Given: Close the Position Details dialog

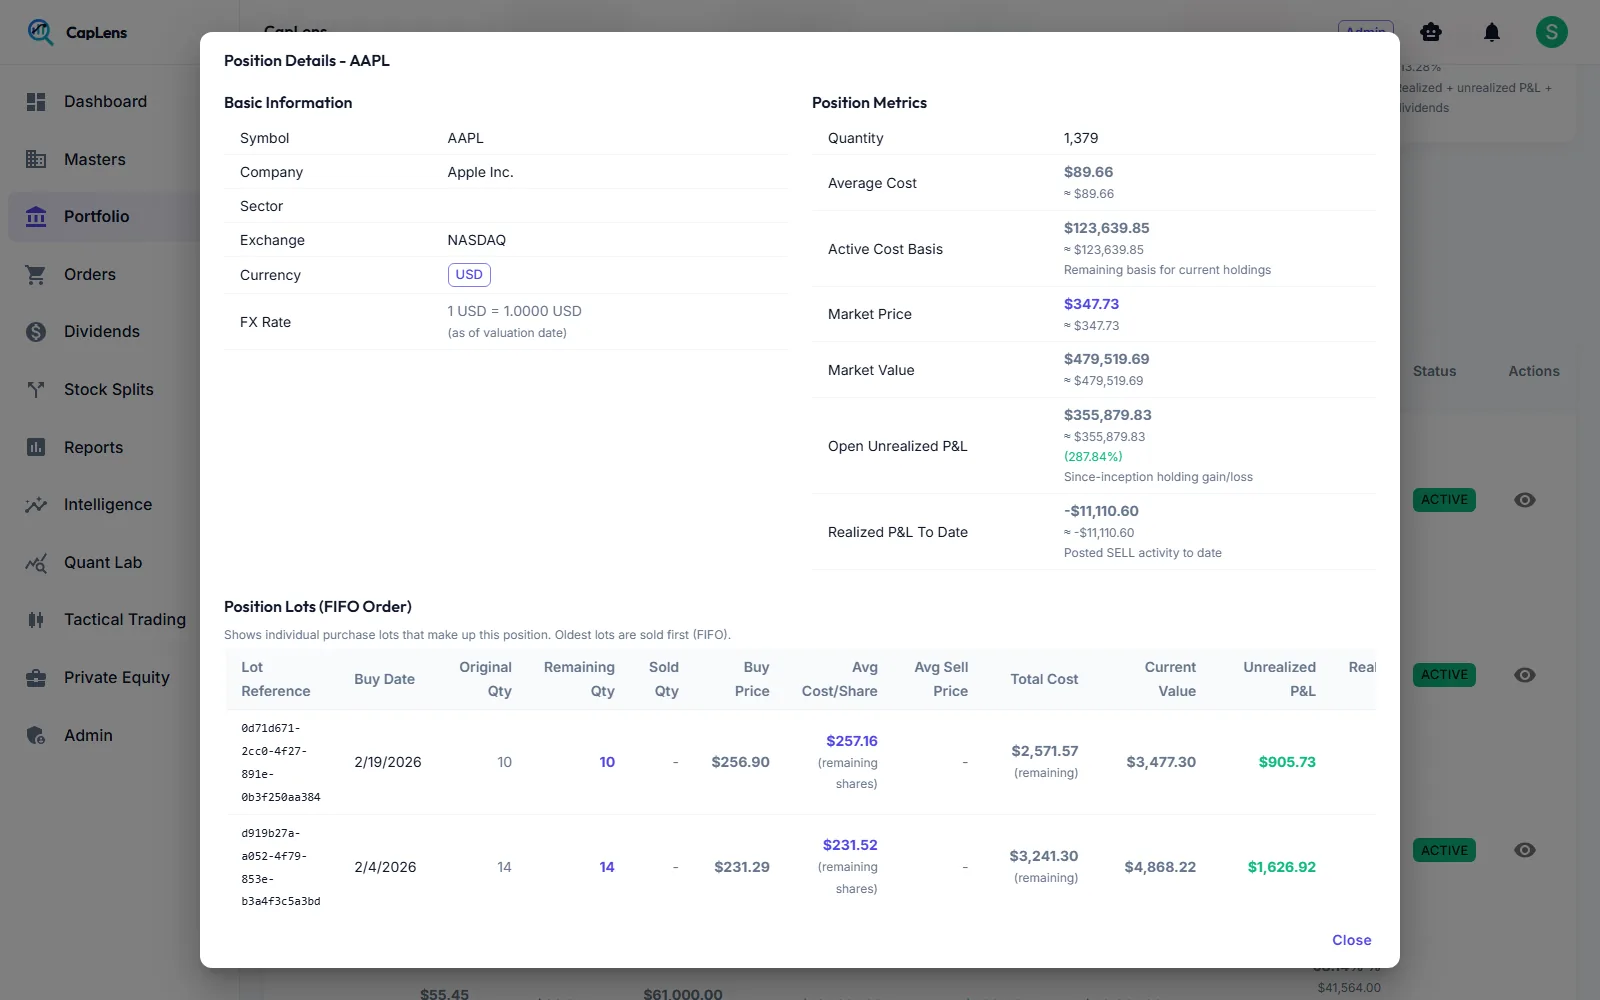Looking at the screenshot, I should [x=1351, y=940].
